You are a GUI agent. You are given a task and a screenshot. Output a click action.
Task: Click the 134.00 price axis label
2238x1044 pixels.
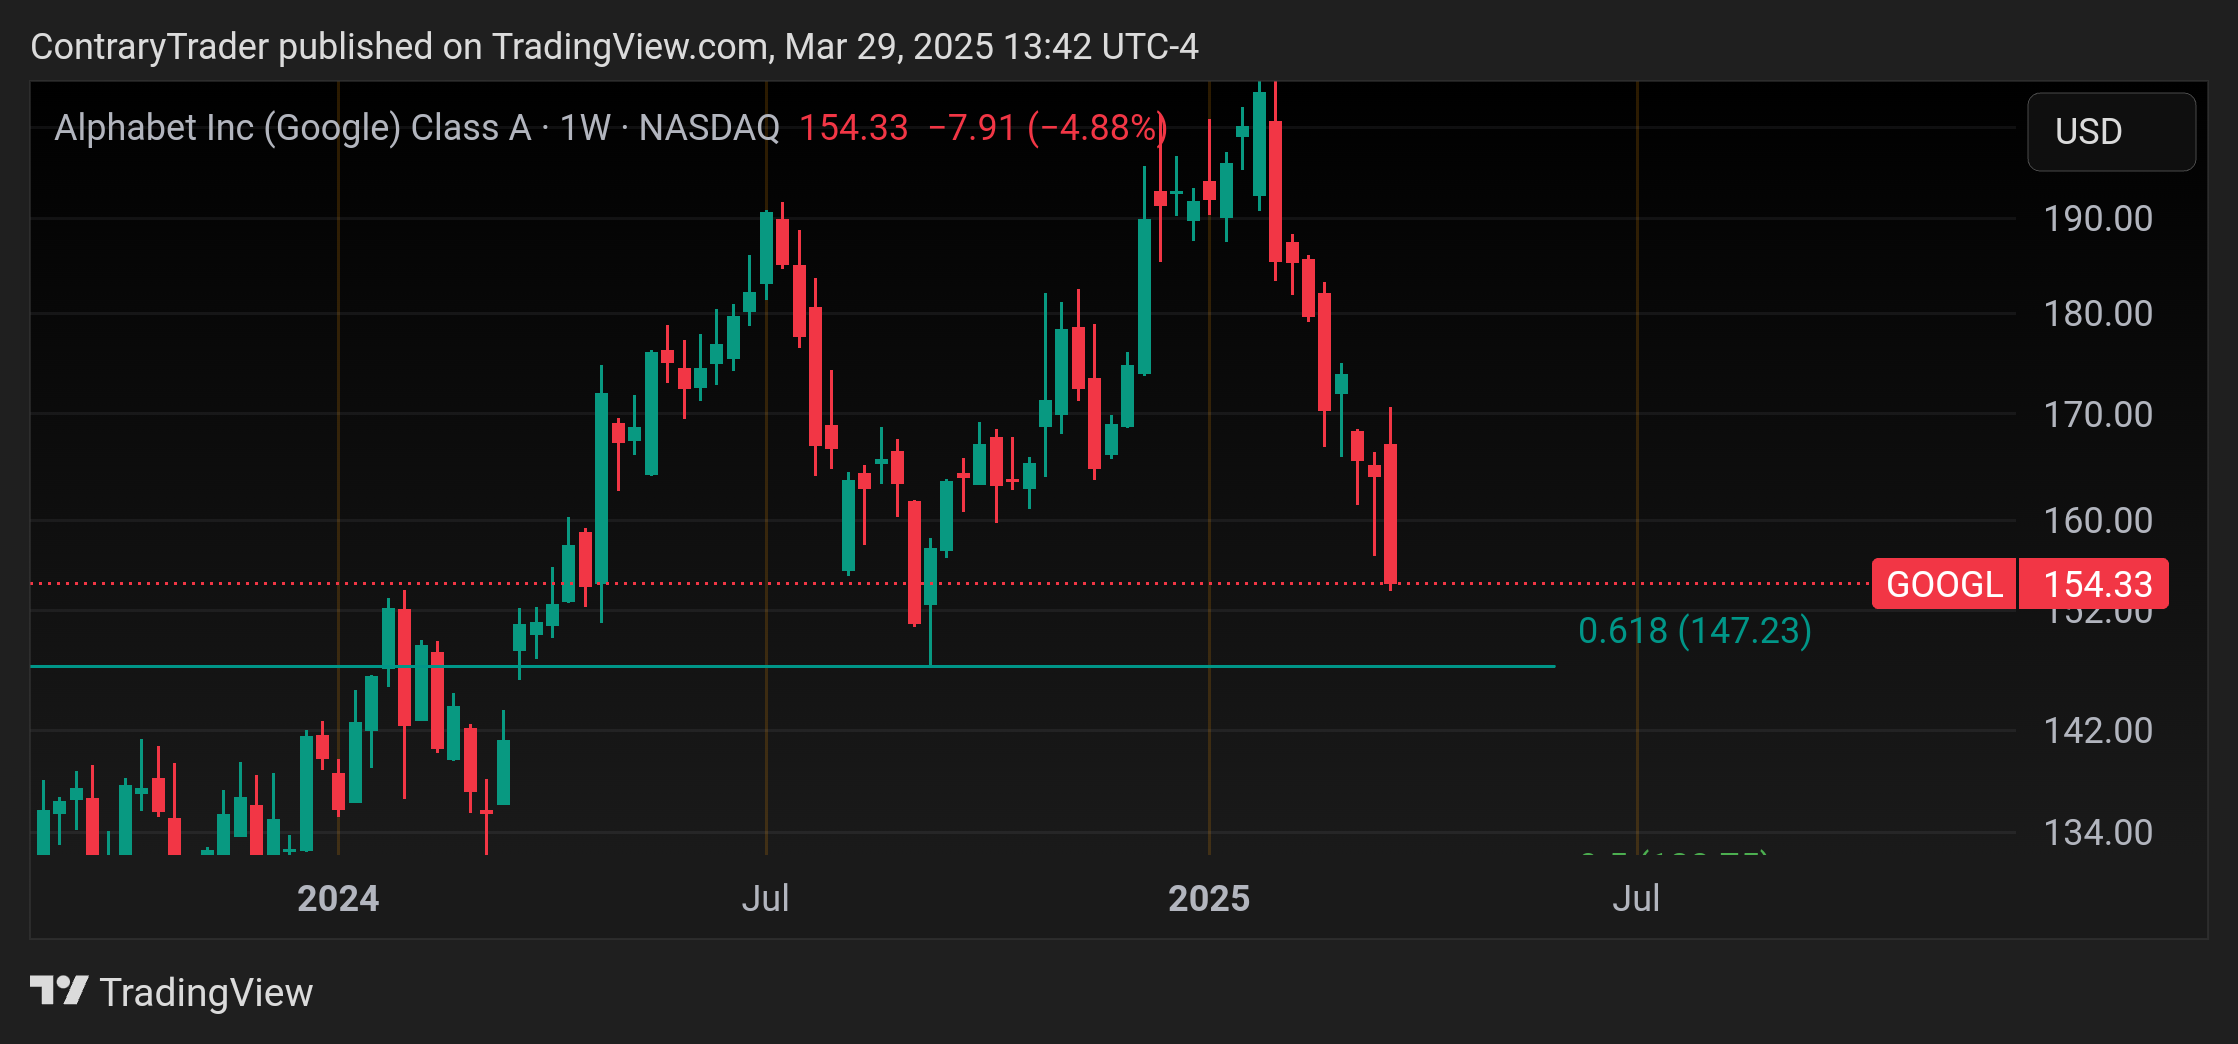coord(2098,832)
